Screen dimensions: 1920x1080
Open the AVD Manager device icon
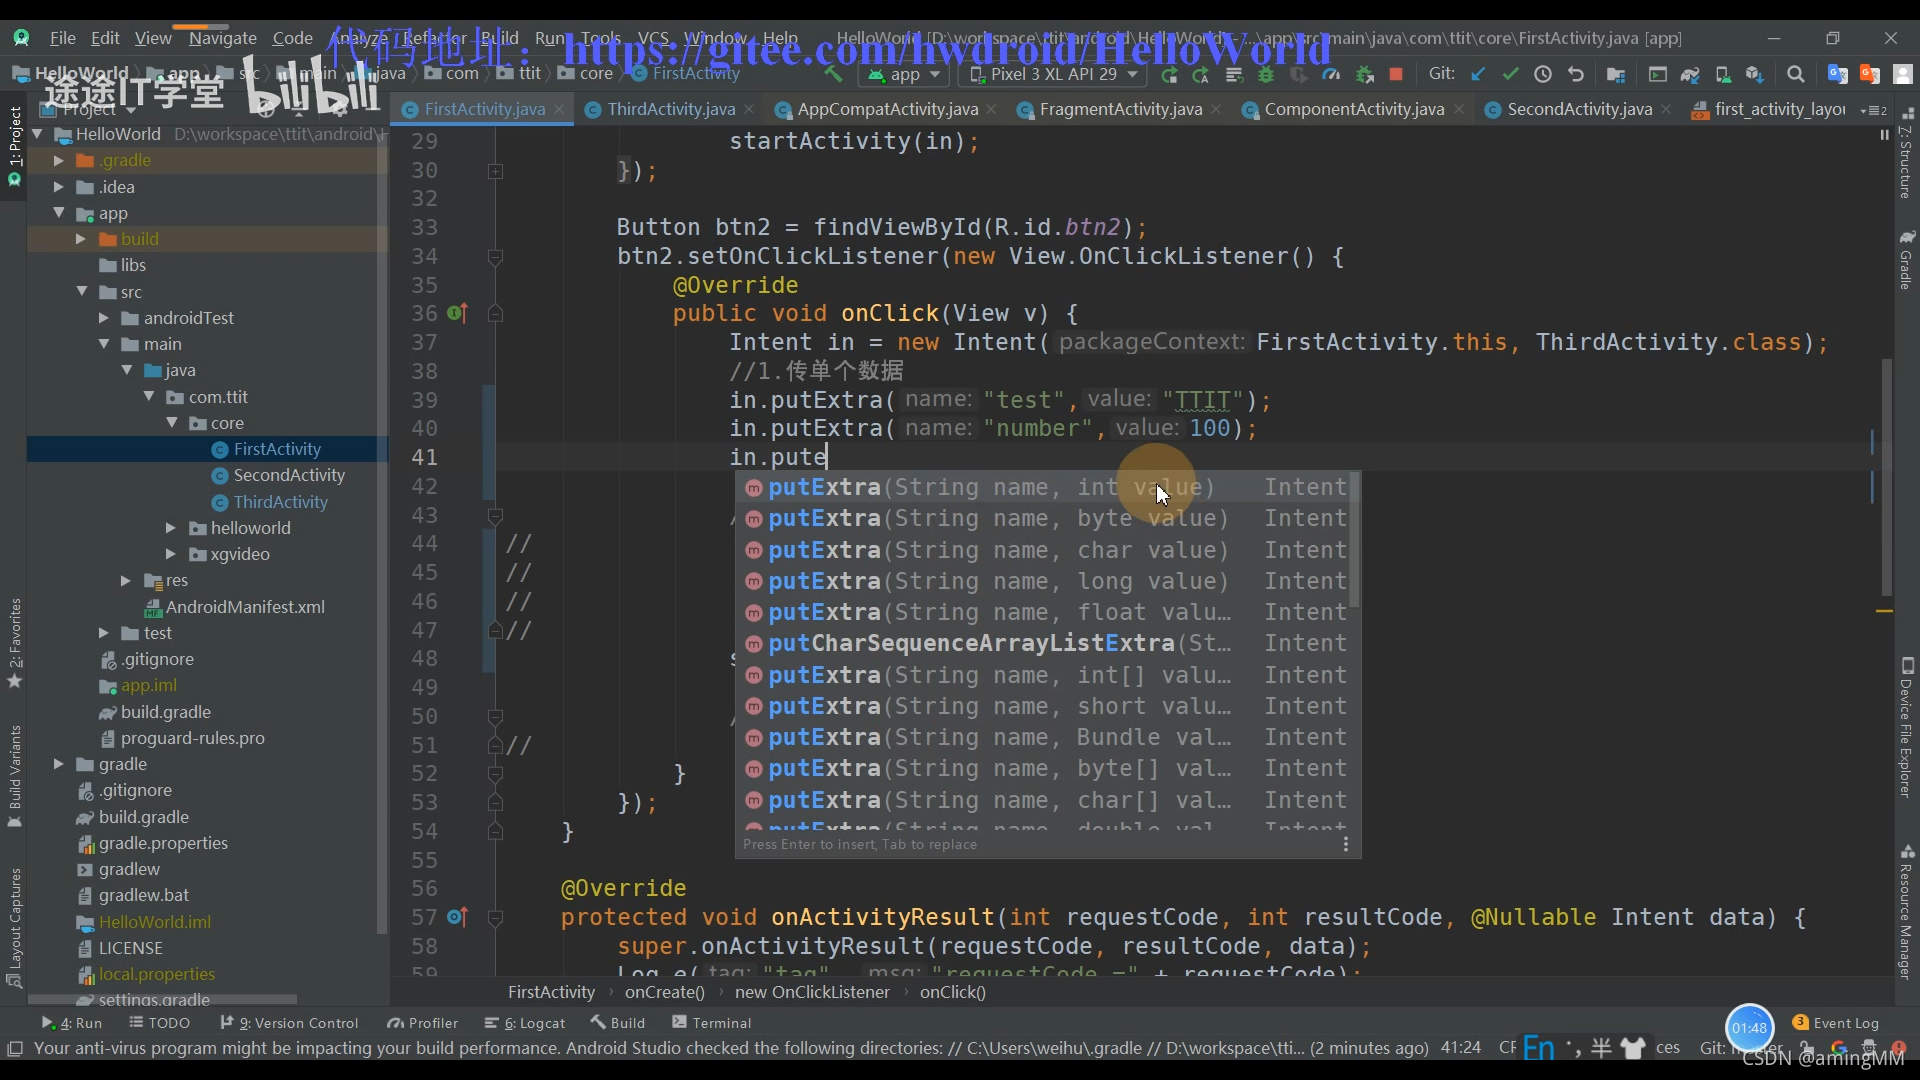[1723, 75]
